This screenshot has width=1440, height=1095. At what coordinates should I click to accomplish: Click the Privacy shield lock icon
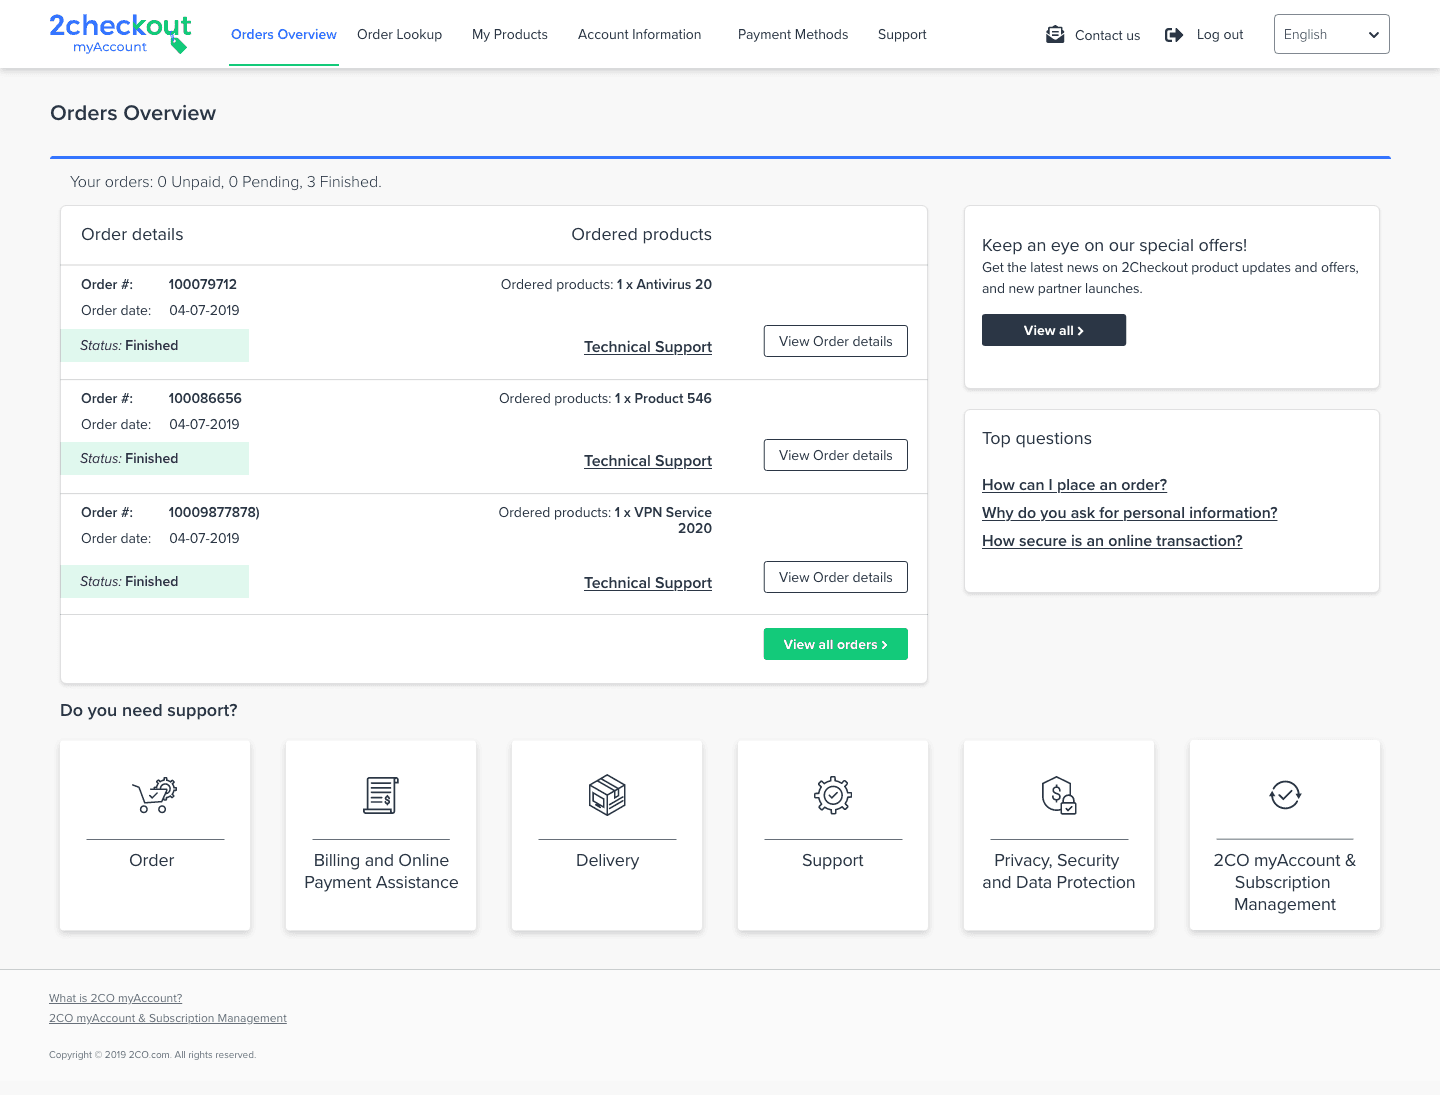(1059, 795)
